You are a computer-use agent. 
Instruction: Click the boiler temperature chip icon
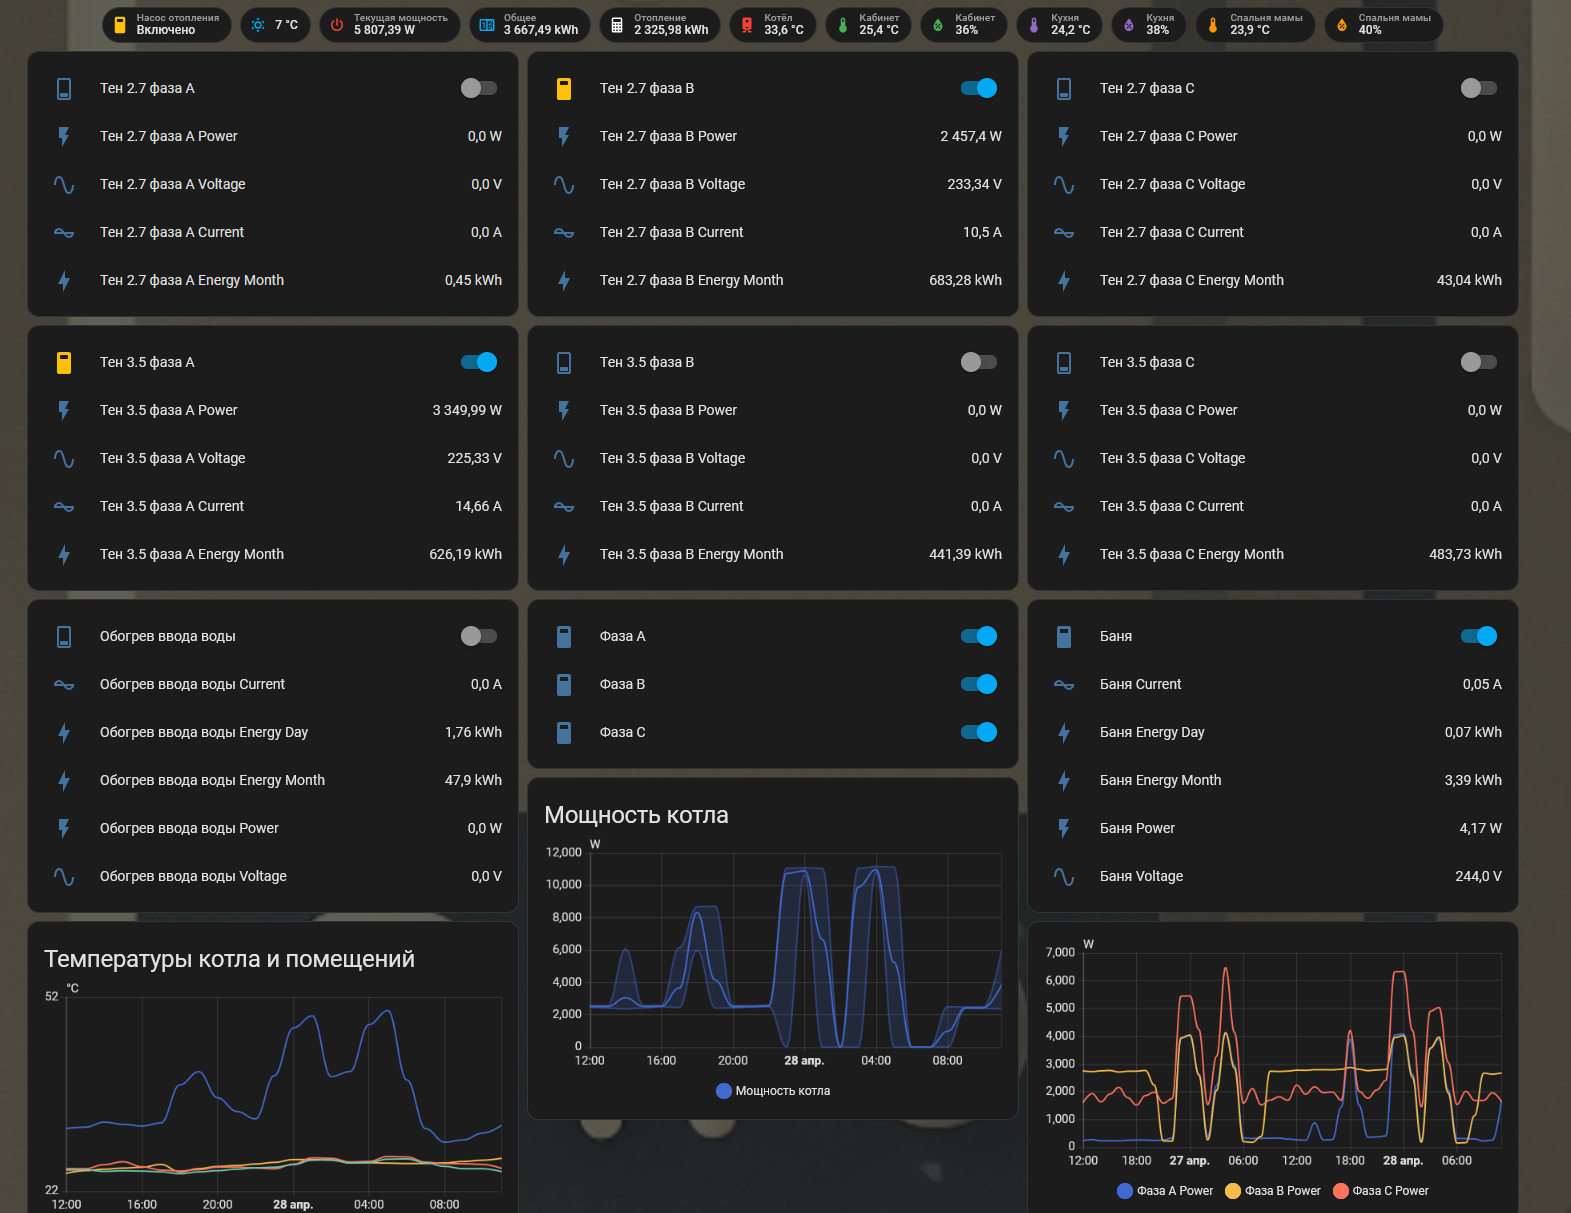[x=747, y=25]
